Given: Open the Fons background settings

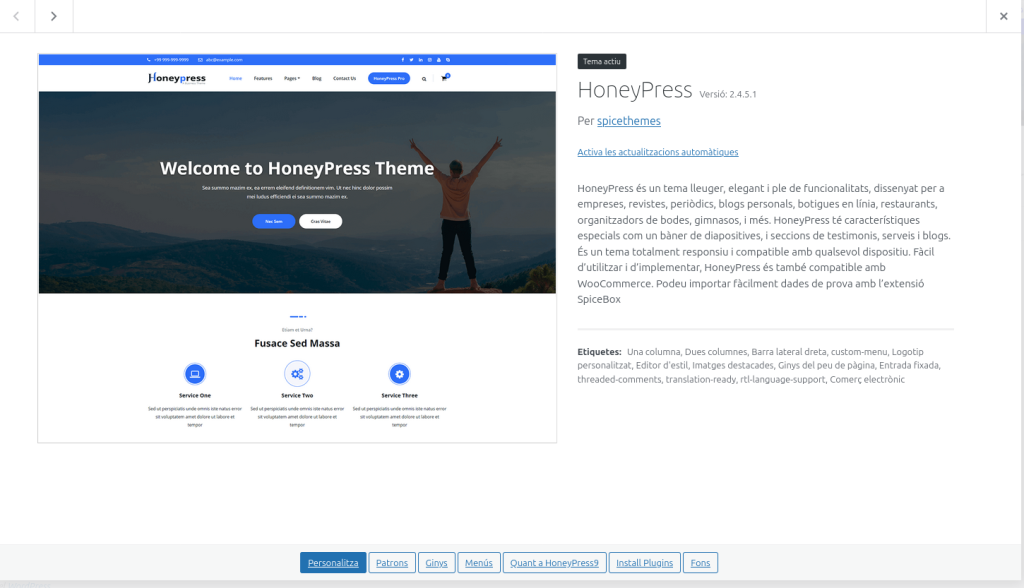Looking at the screenshot, I should pyautogui.click(x=700, y=563).
